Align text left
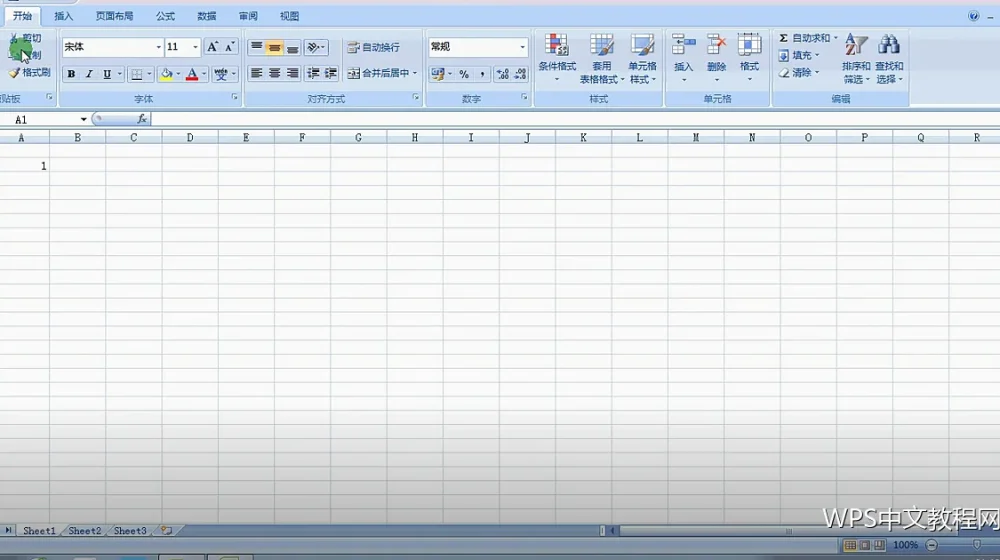 [256, 73]
